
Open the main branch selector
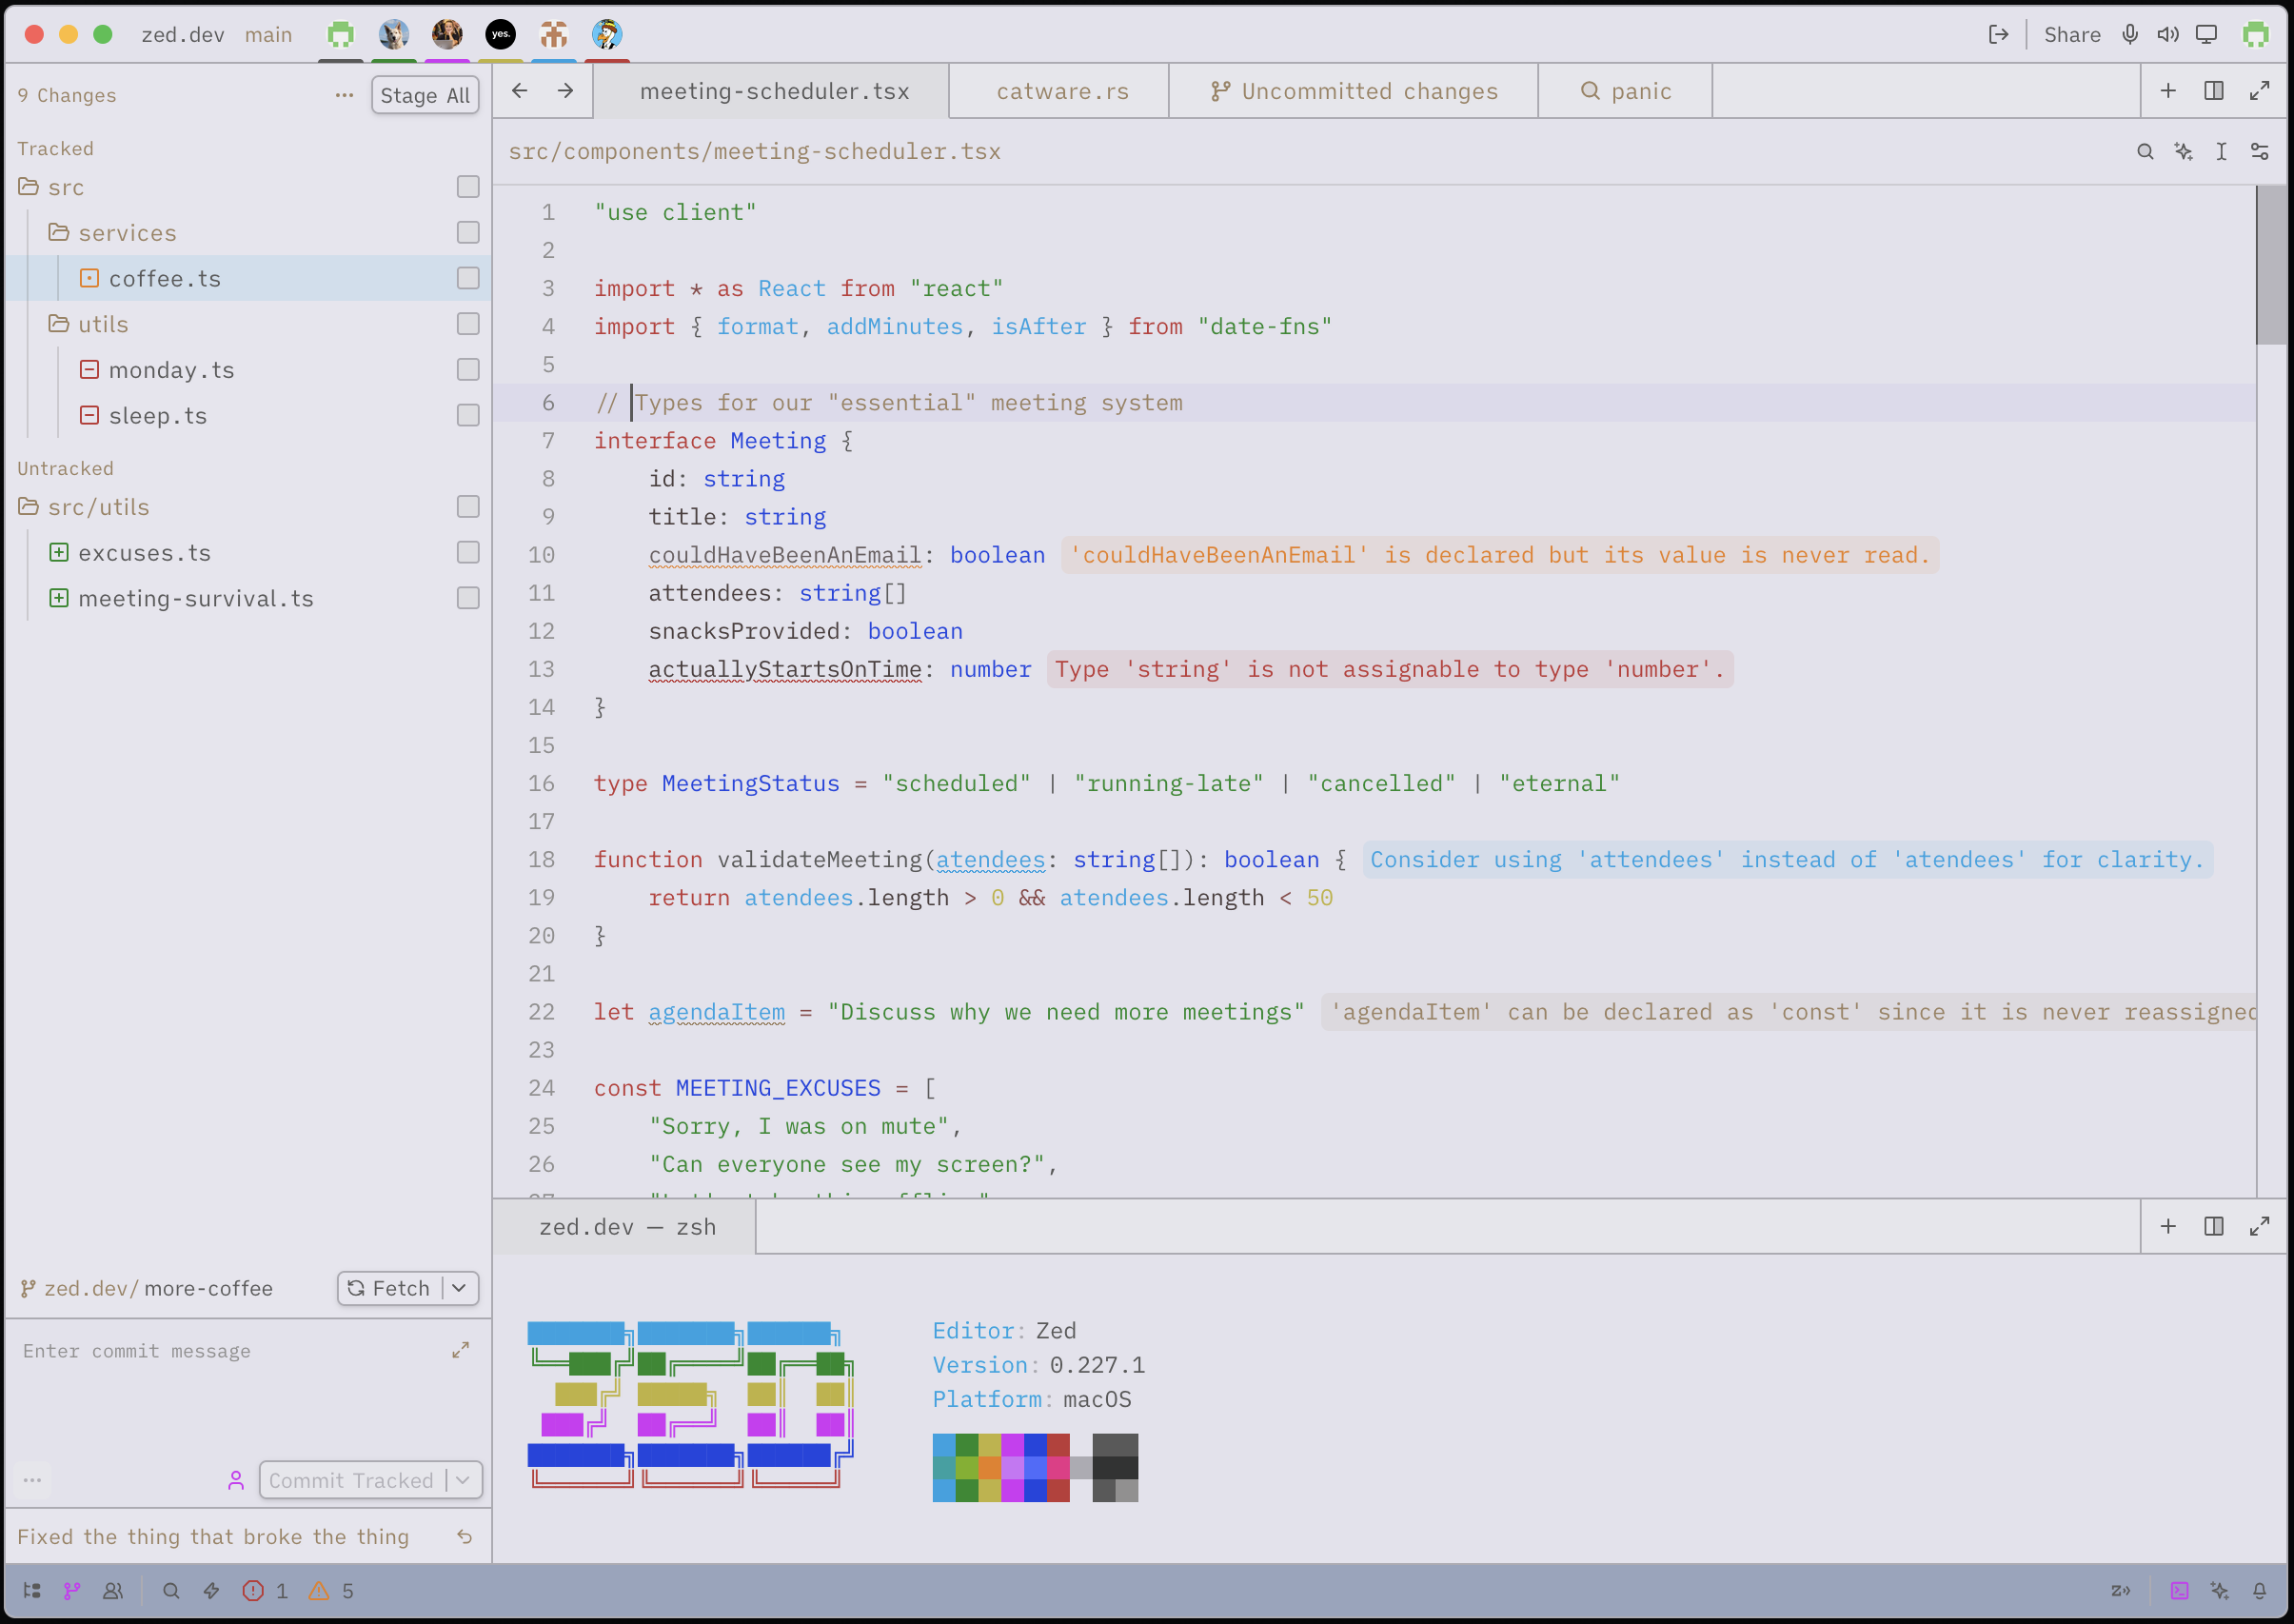coord(269,35)
